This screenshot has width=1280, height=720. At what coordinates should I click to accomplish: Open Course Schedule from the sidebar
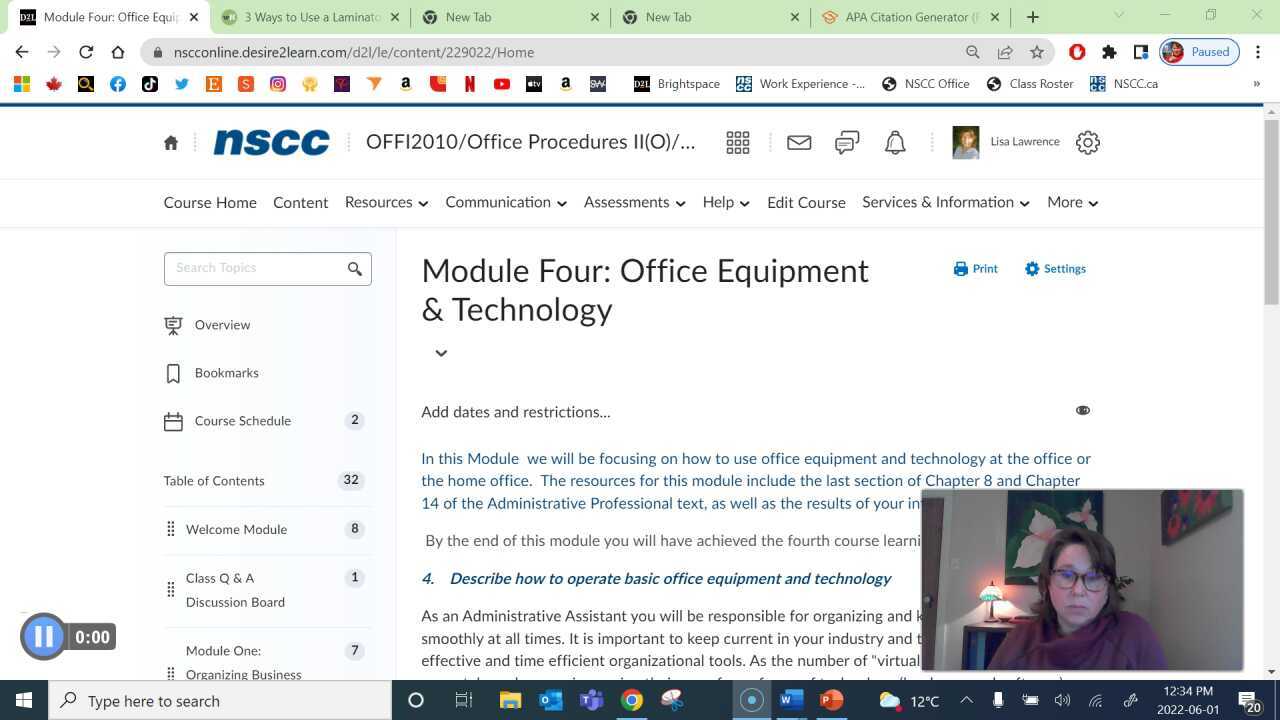[242, 420]
